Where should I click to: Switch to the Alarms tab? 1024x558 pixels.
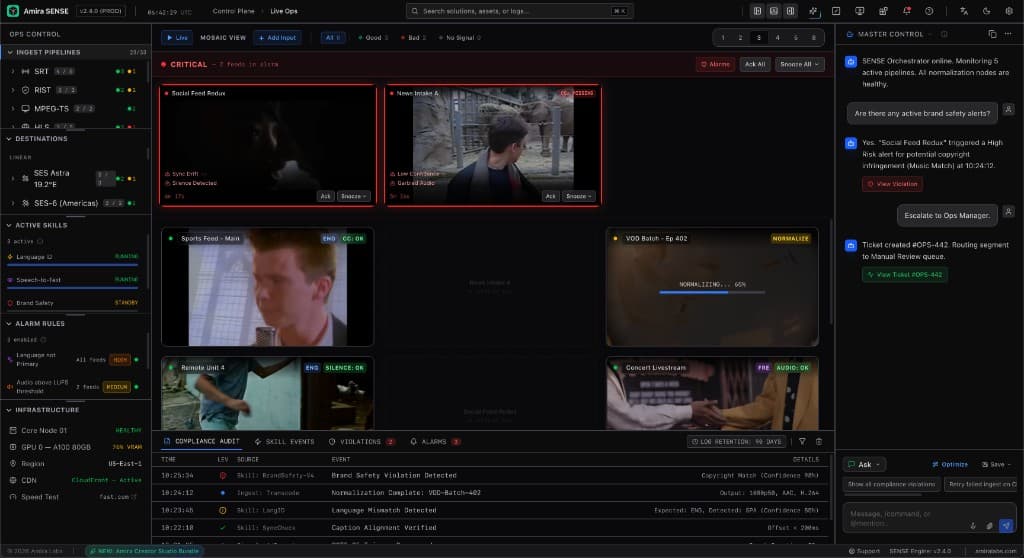pos(436,442)
